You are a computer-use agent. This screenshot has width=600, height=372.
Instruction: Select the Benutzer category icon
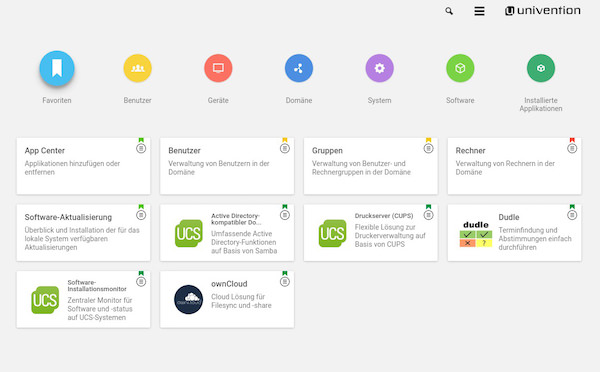coord(137,68)
